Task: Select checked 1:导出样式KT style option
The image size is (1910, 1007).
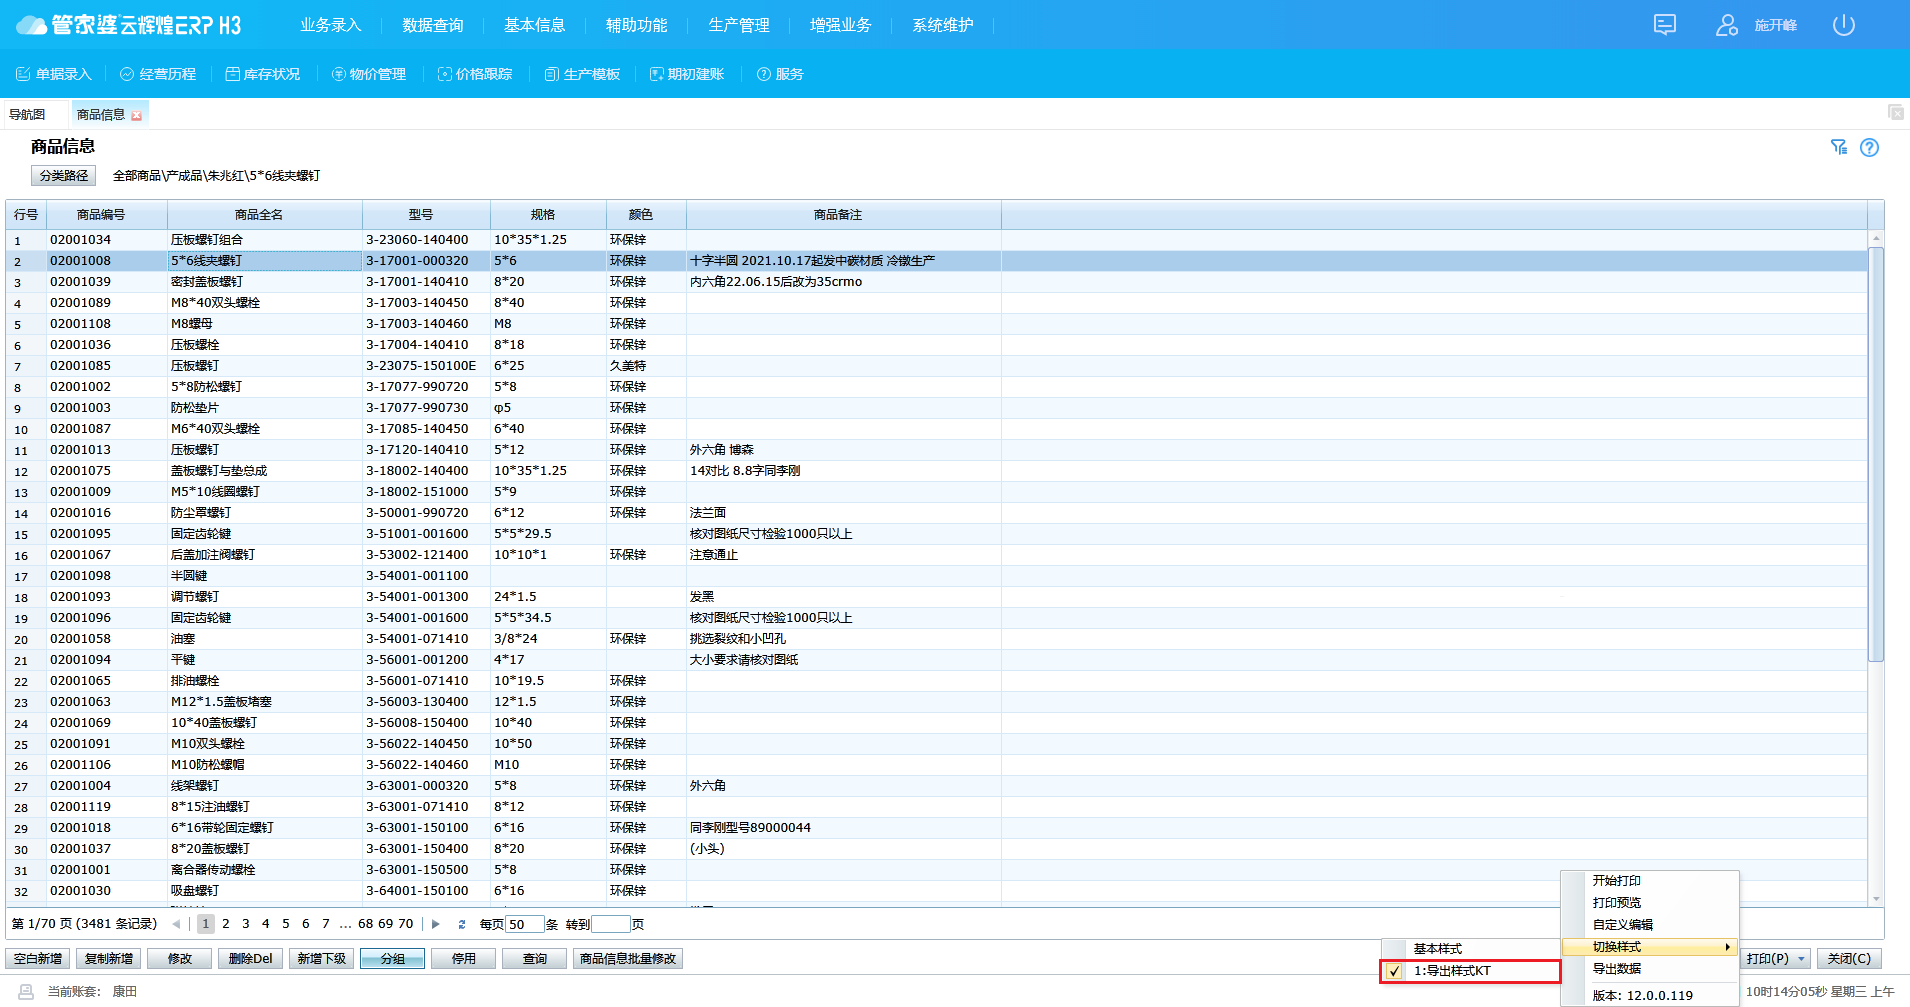Action: pyautogui.click(x=1470, y=971)
